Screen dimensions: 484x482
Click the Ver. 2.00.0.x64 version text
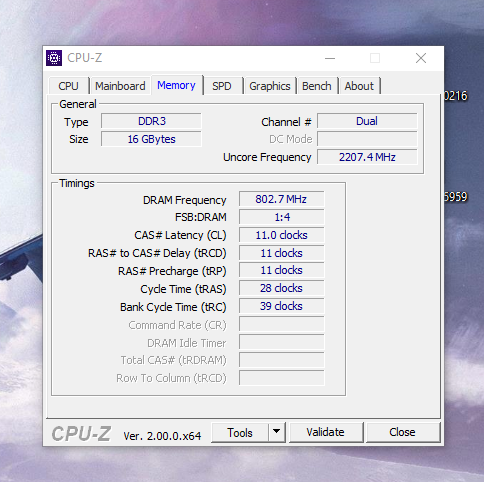click(162, 436)
